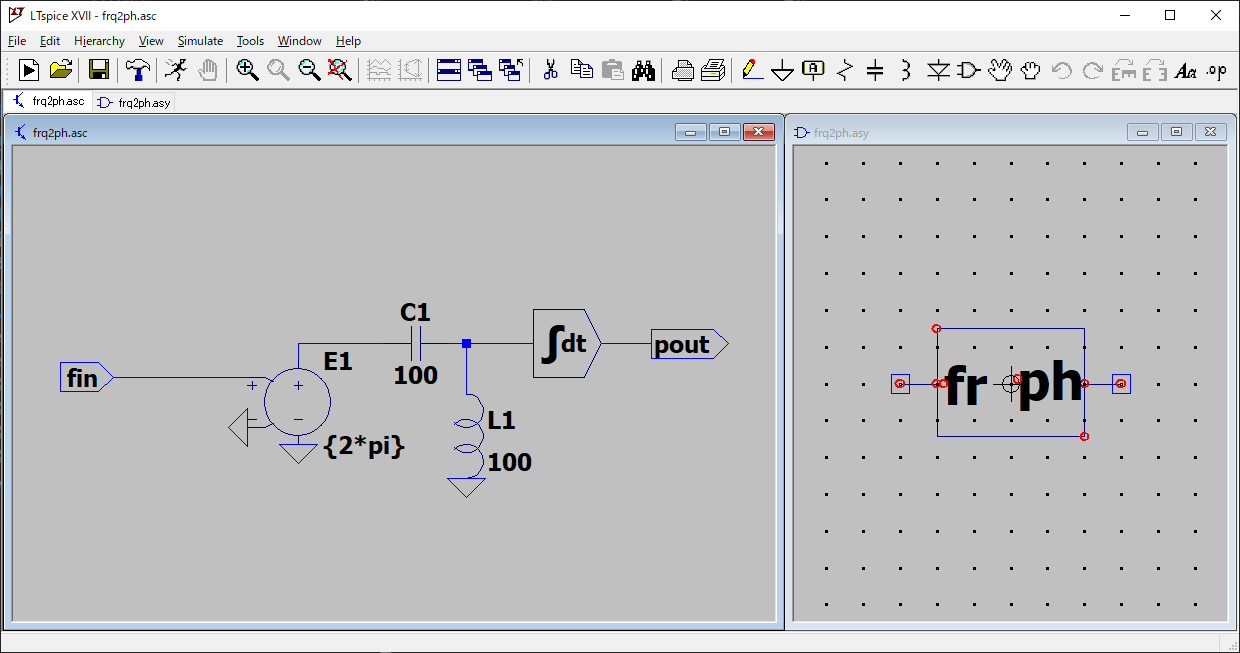
Task: Select the Drag closed-hand tool
Action: click(1030, 70)
